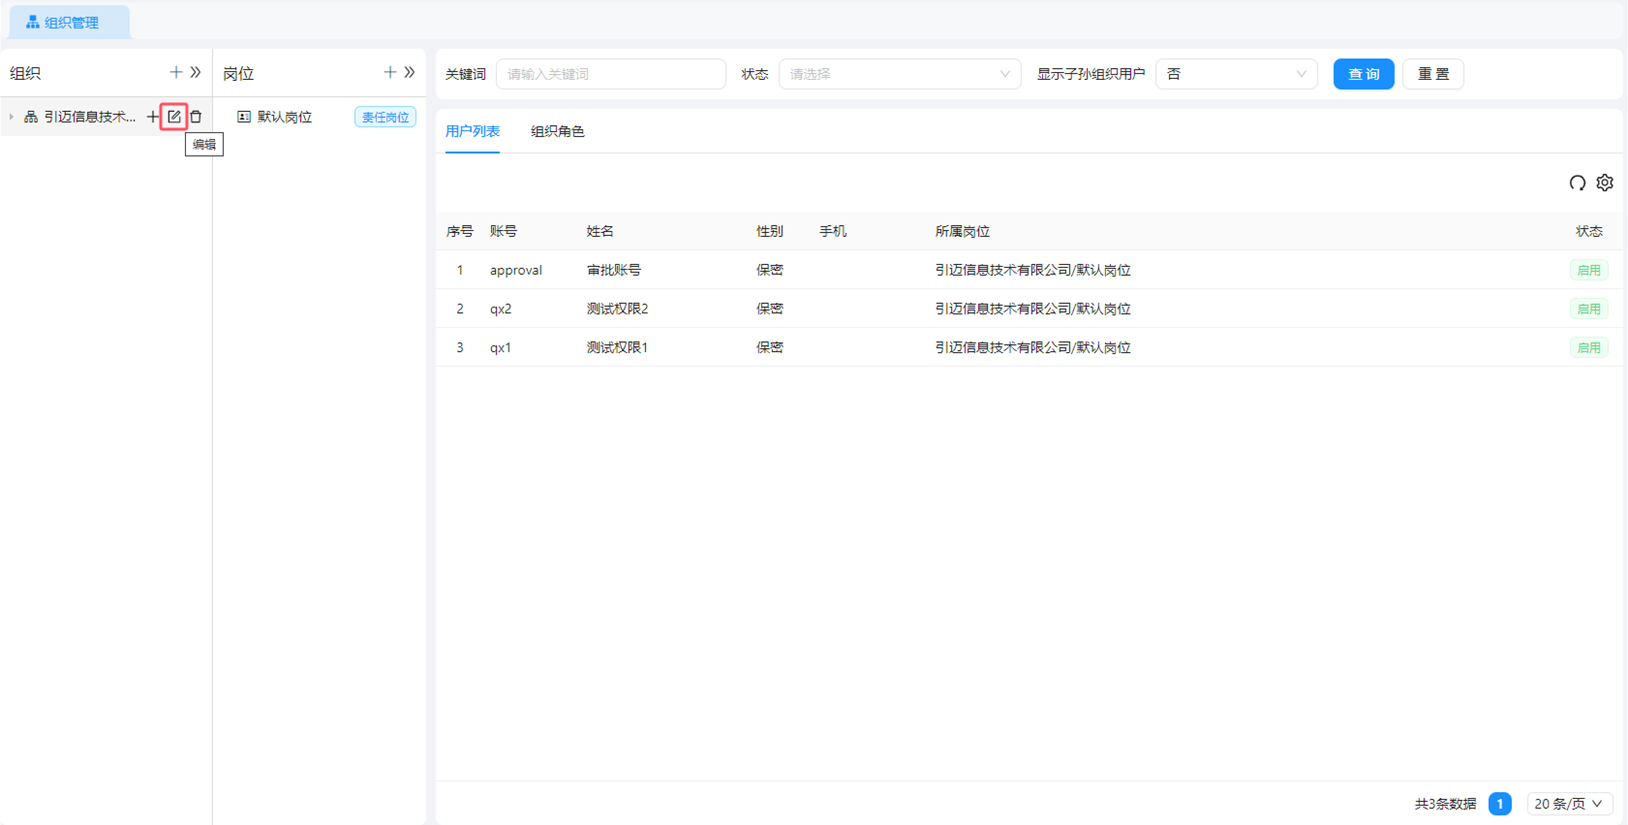The height and width of the screenshot is (825, 1628).
Task: Expand the 引迈信息技术 tree node arrow
Action: coord(12,117)
